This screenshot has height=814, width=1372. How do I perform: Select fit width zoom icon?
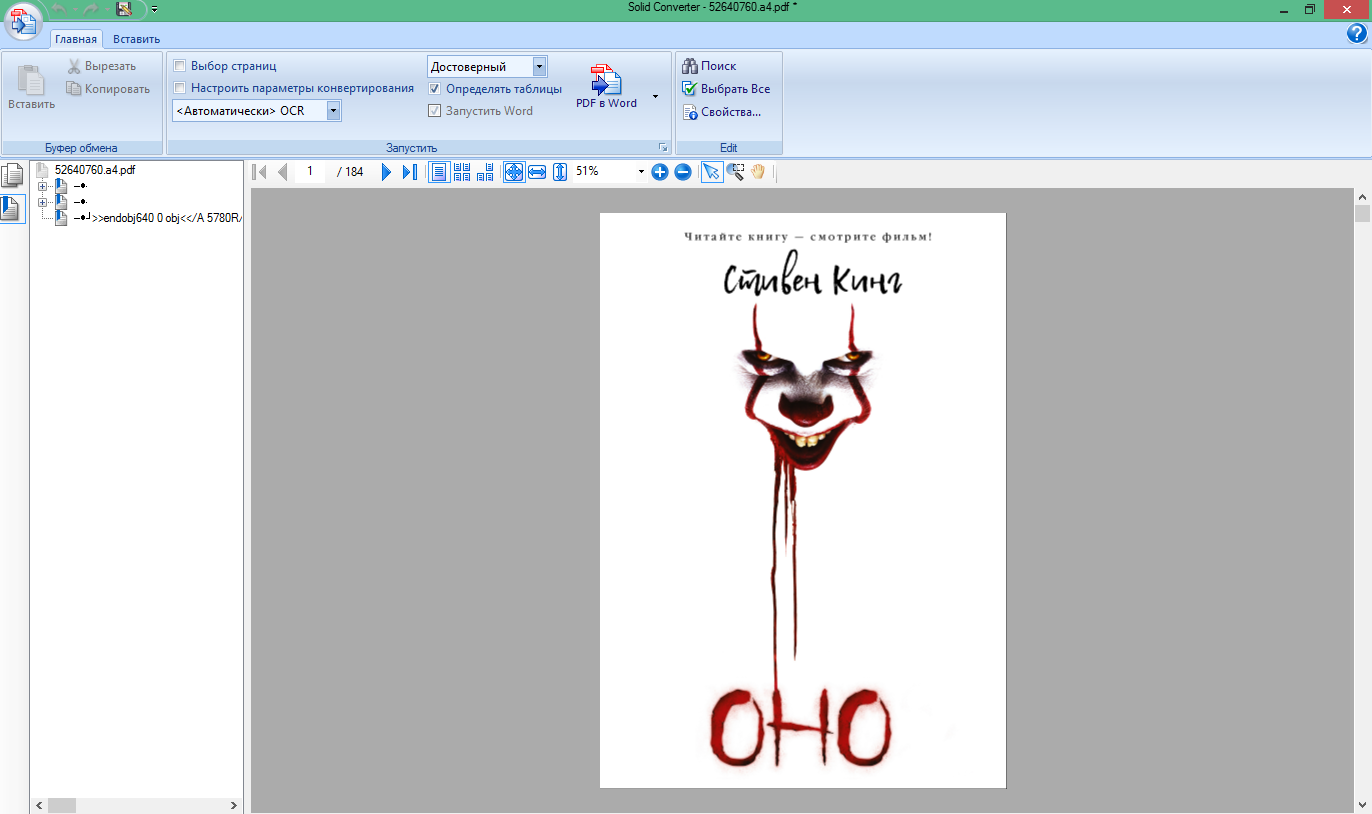[x=537, y=172]
